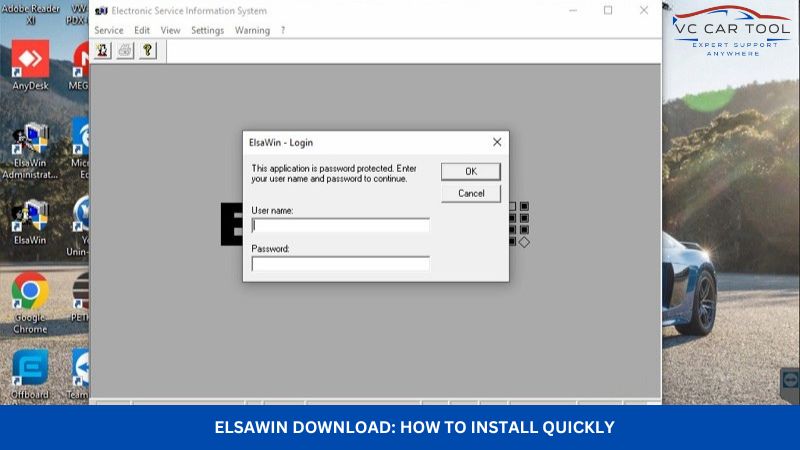Open the Settings menu

tap(207, 31)
